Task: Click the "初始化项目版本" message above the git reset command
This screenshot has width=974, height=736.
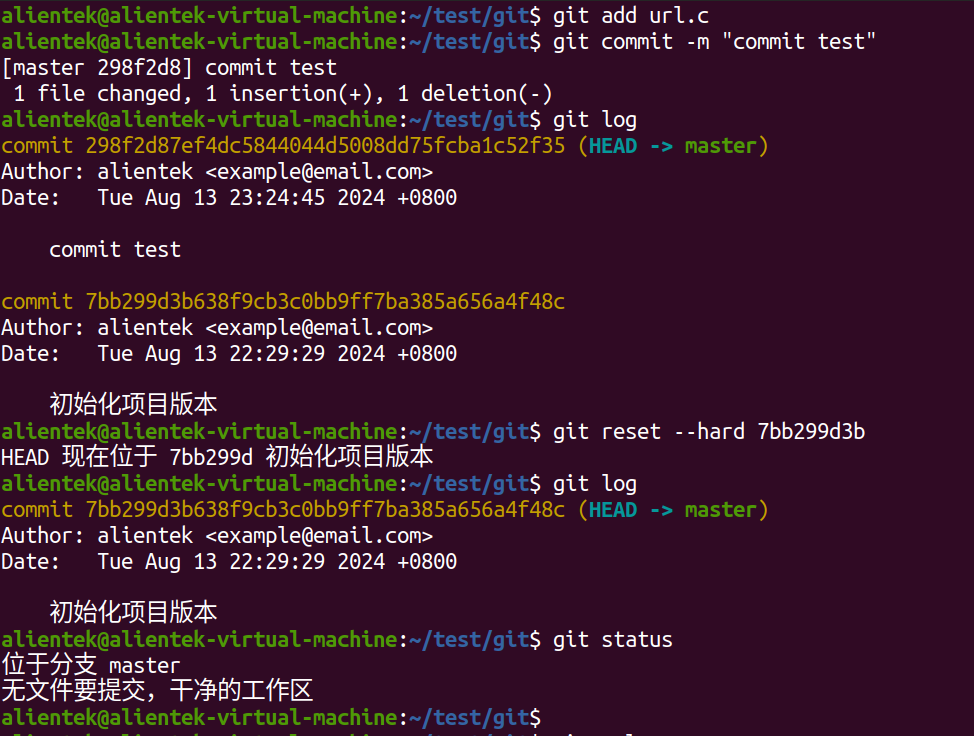Action: tap(133, 405)
